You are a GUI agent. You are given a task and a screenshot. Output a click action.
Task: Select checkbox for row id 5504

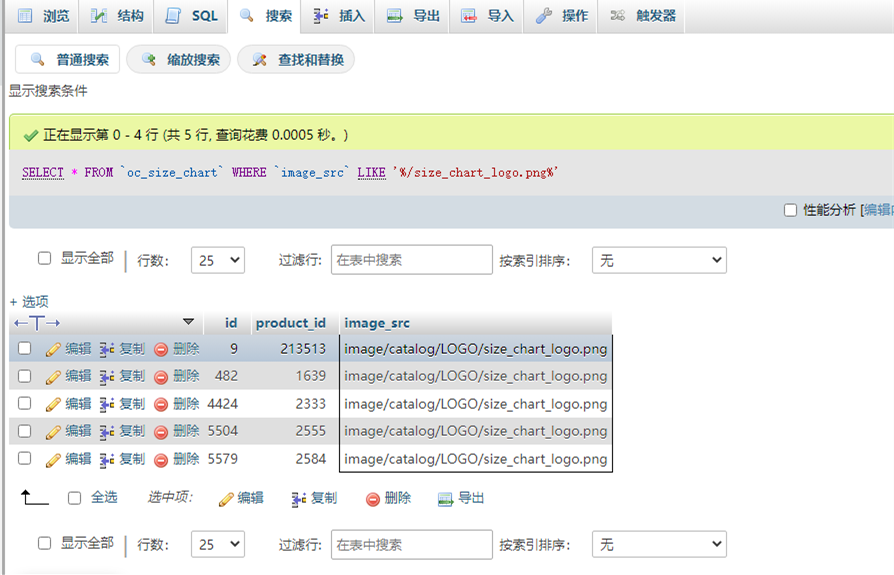pyautogui.click(x=25, y=431)
